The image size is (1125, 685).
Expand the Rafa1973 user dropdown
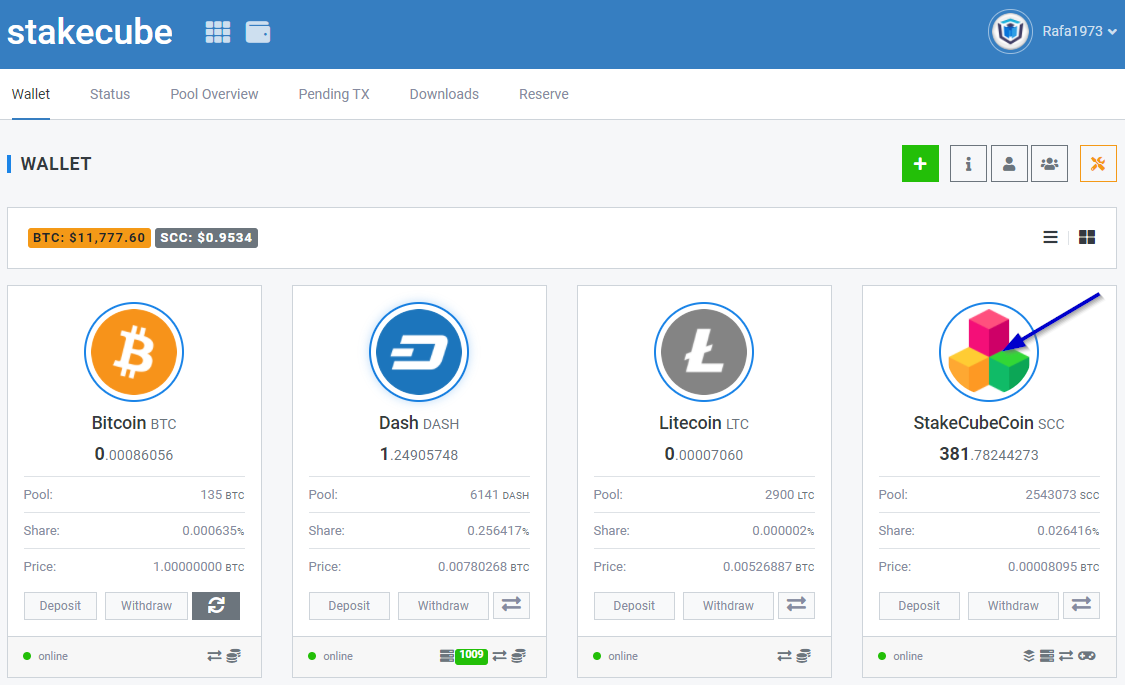point(1079,32)
